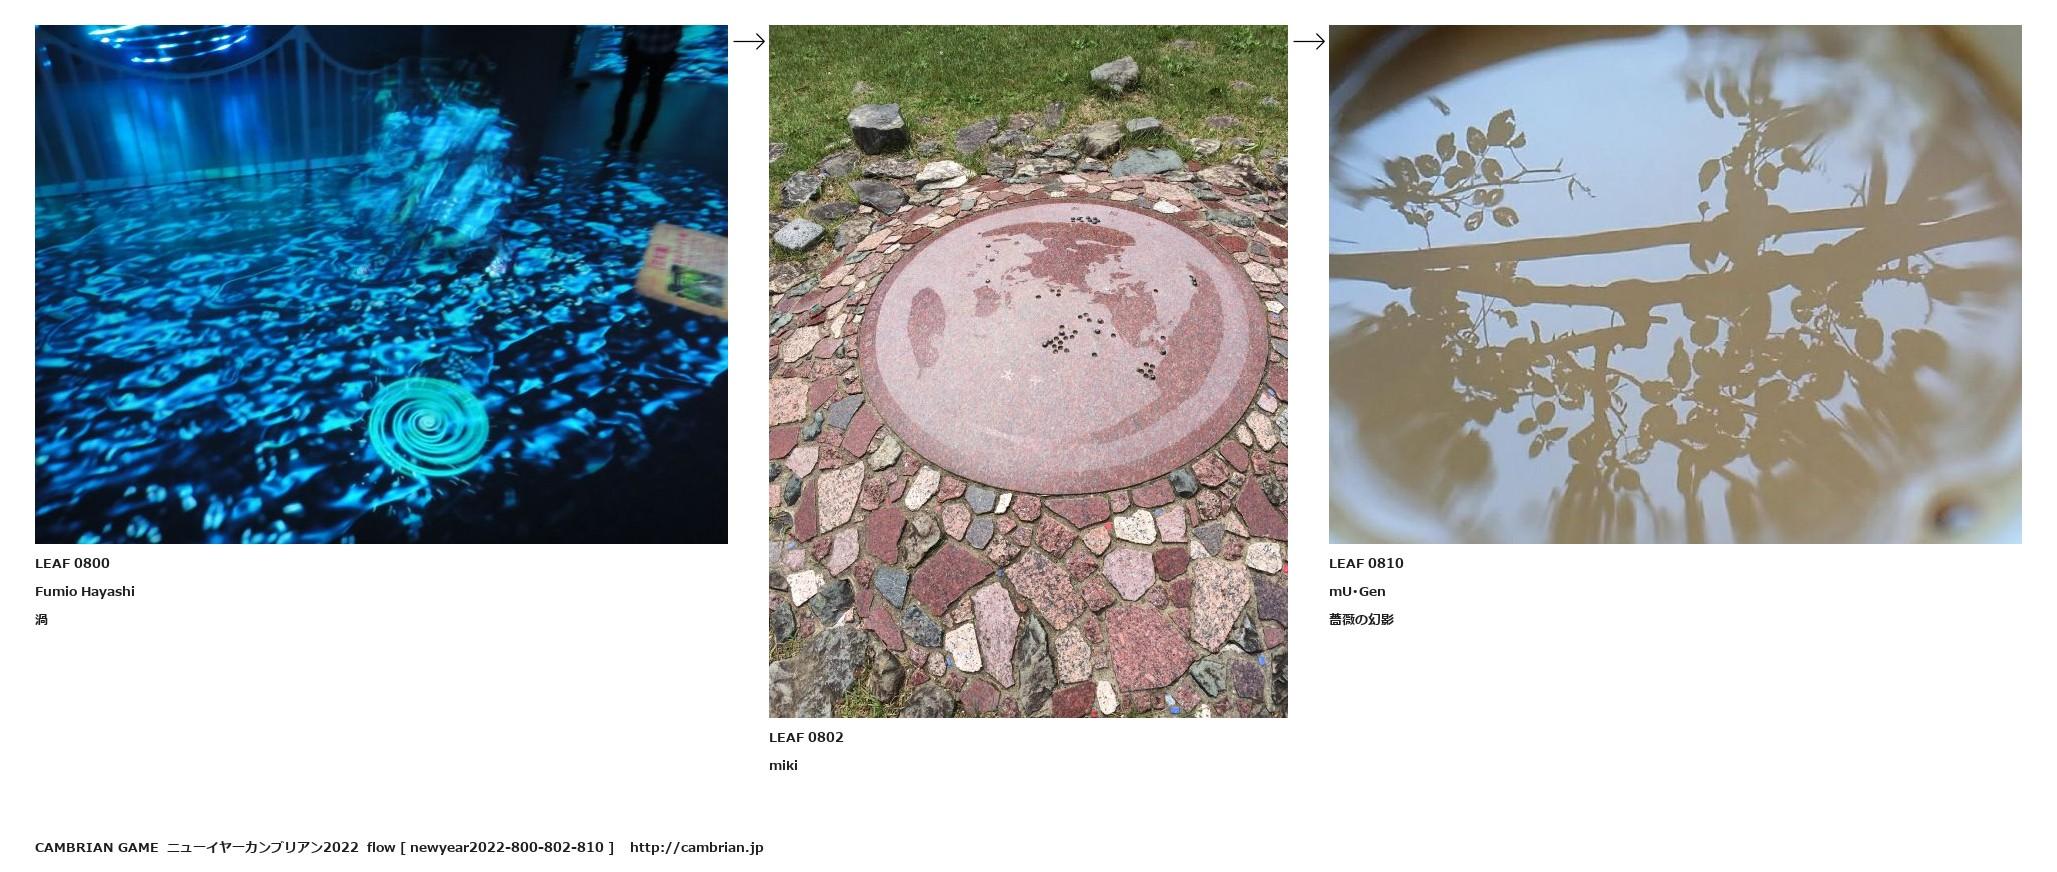Screen dimensions: 2057x872
Task: Click the arrow between LEAF 0802 and 0810
Action: 1309,42
